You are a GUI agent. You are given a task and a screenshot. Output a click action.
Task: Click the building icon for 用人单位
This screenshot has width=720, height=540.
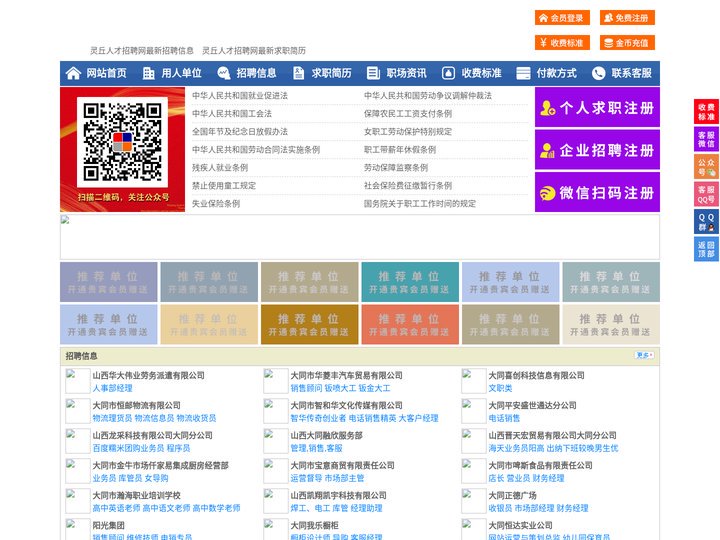click(148, 73)
